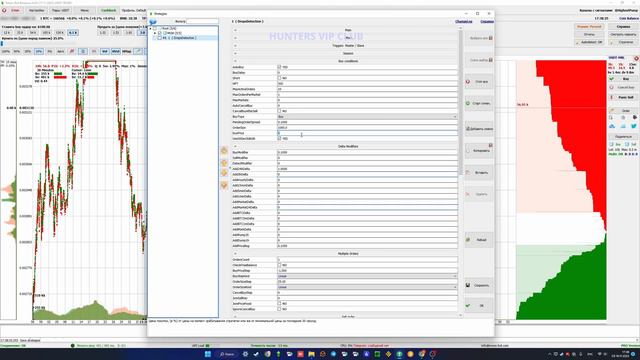The height and width of the screenshot is (360, 640).
Task: Click the Сохранить save button
Action: (x=479, y=285)
